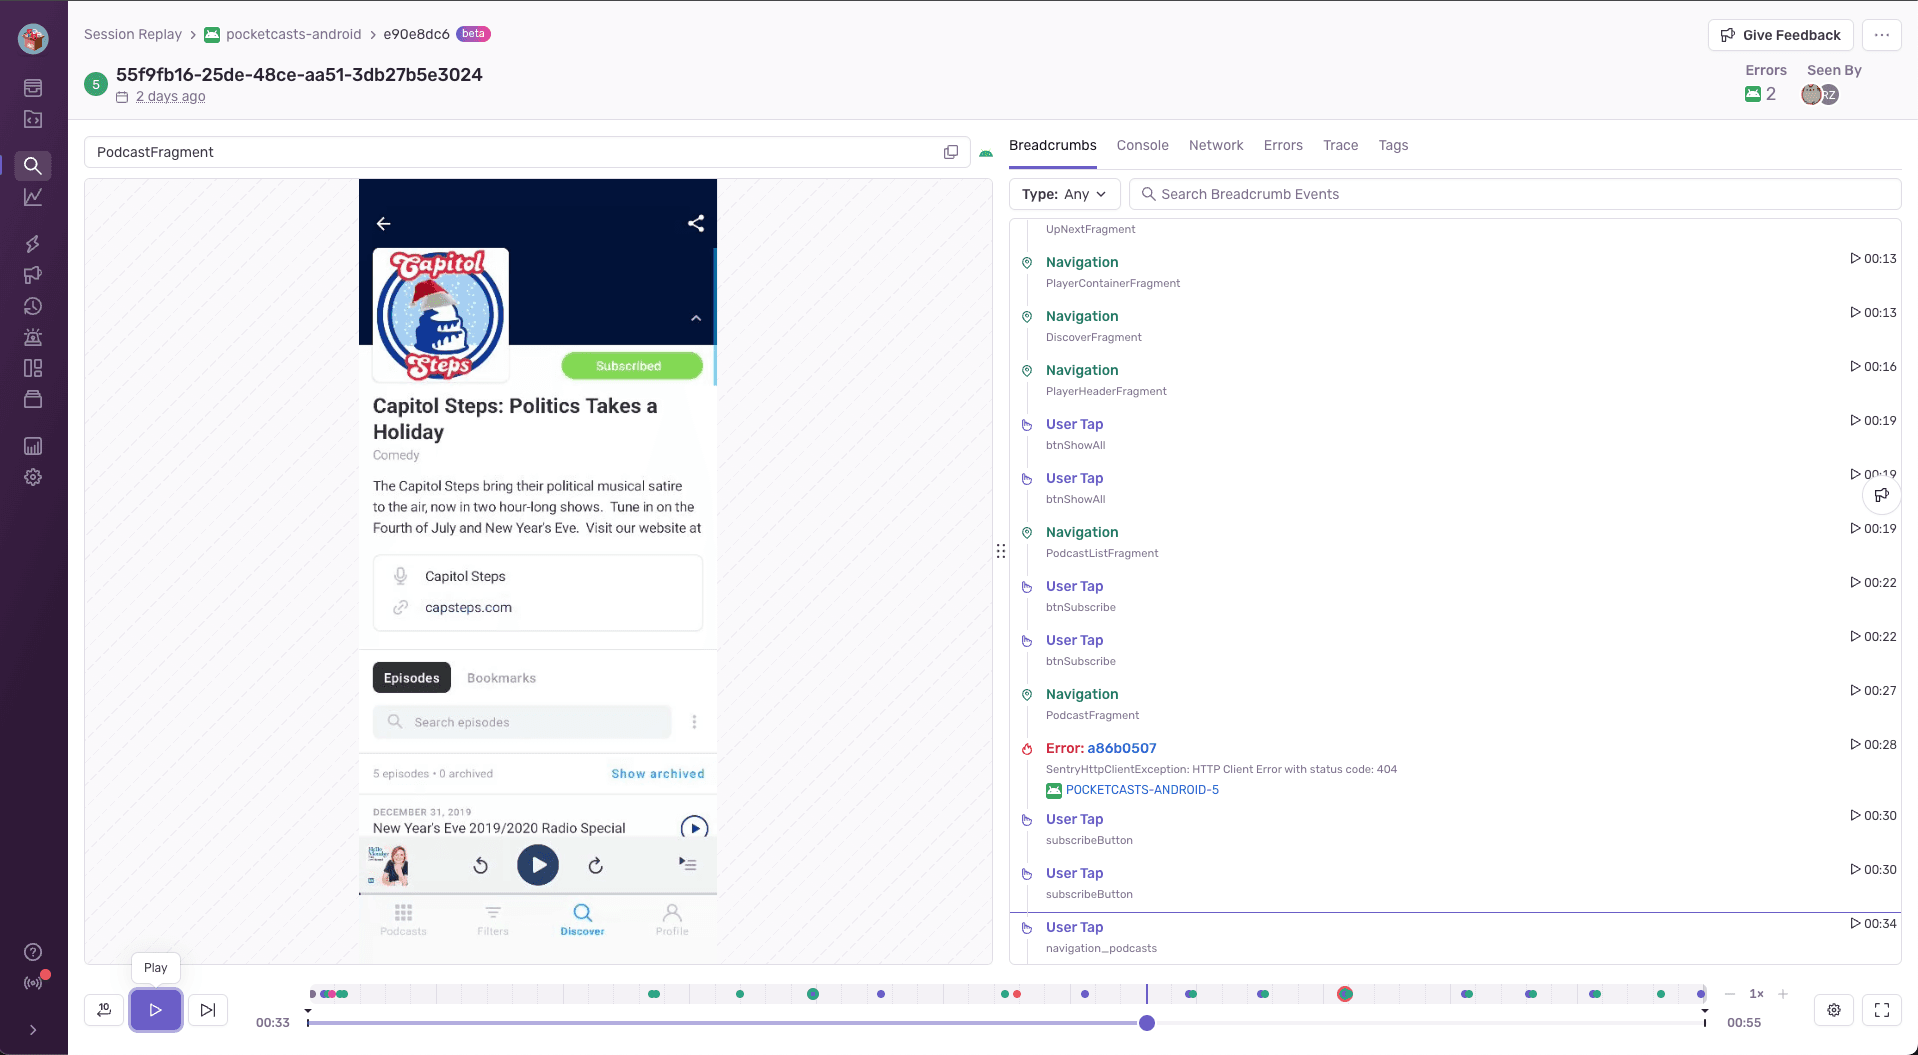Click the Stats bar chart icon in sidebar

(33, 446)
